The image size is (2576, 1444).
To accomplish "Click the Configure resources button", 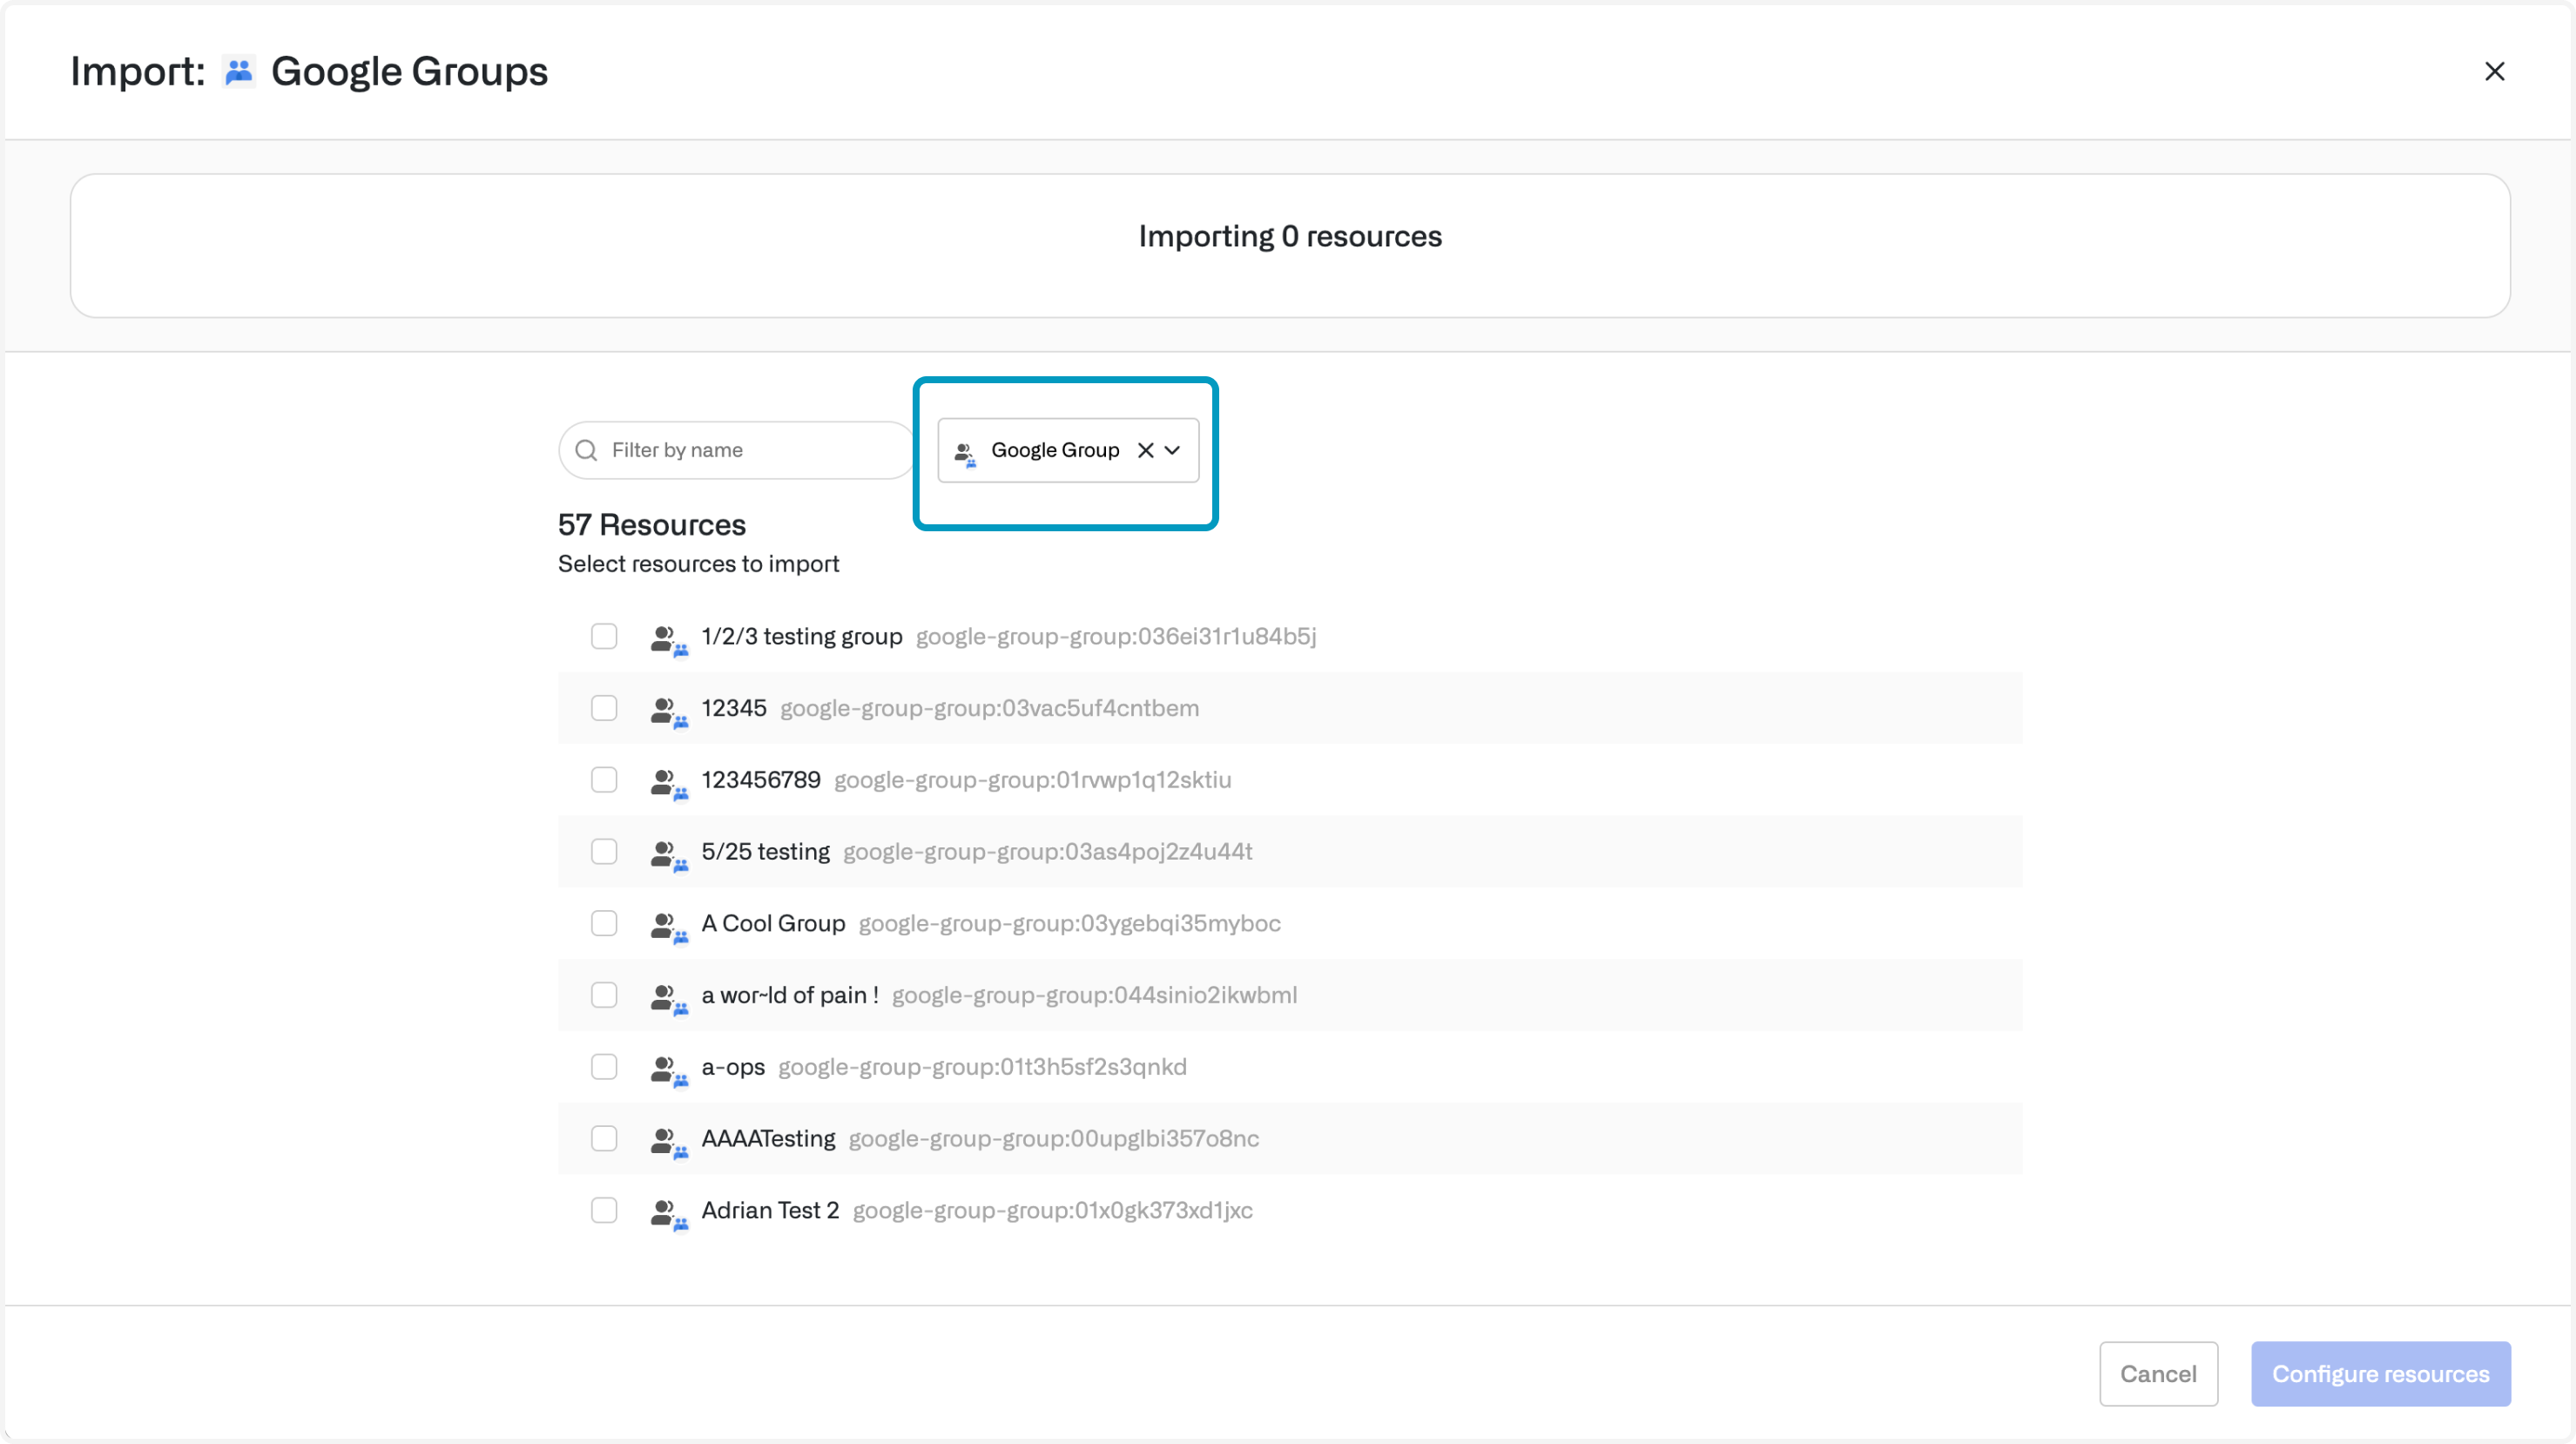I will [x=2380, y=1373].
